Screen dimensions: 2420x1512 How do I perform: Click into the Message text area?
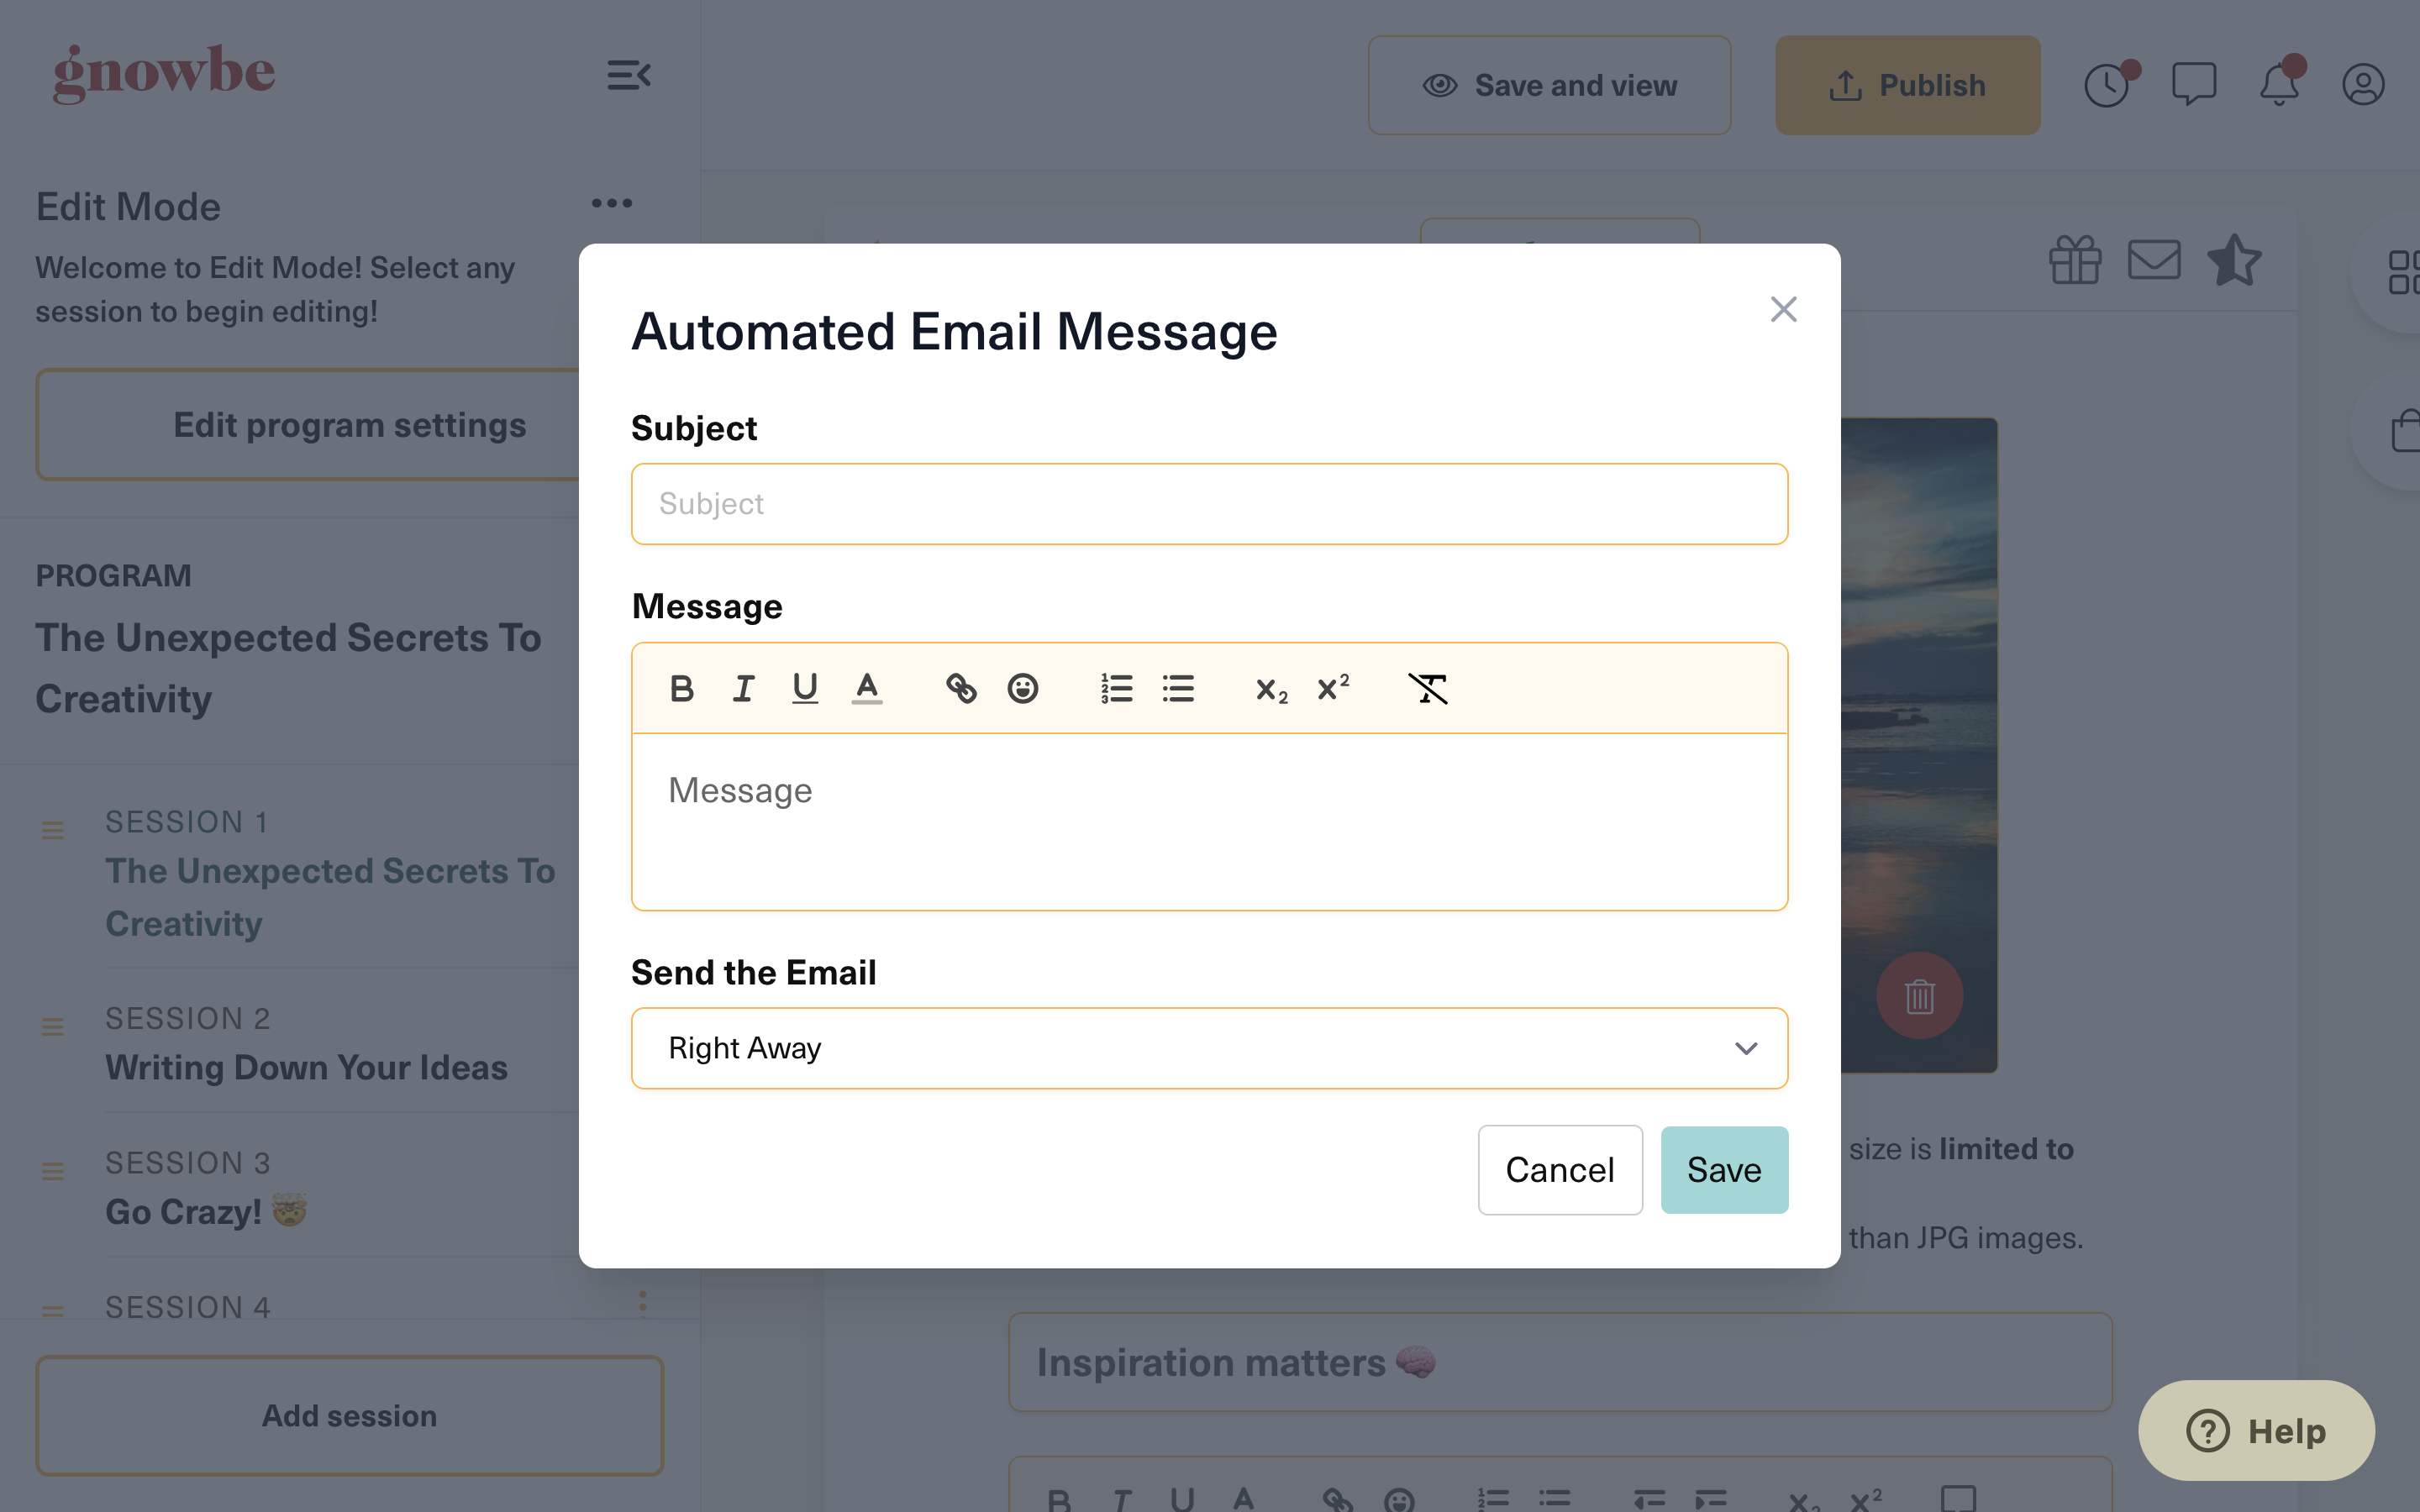pos(1209,821)
